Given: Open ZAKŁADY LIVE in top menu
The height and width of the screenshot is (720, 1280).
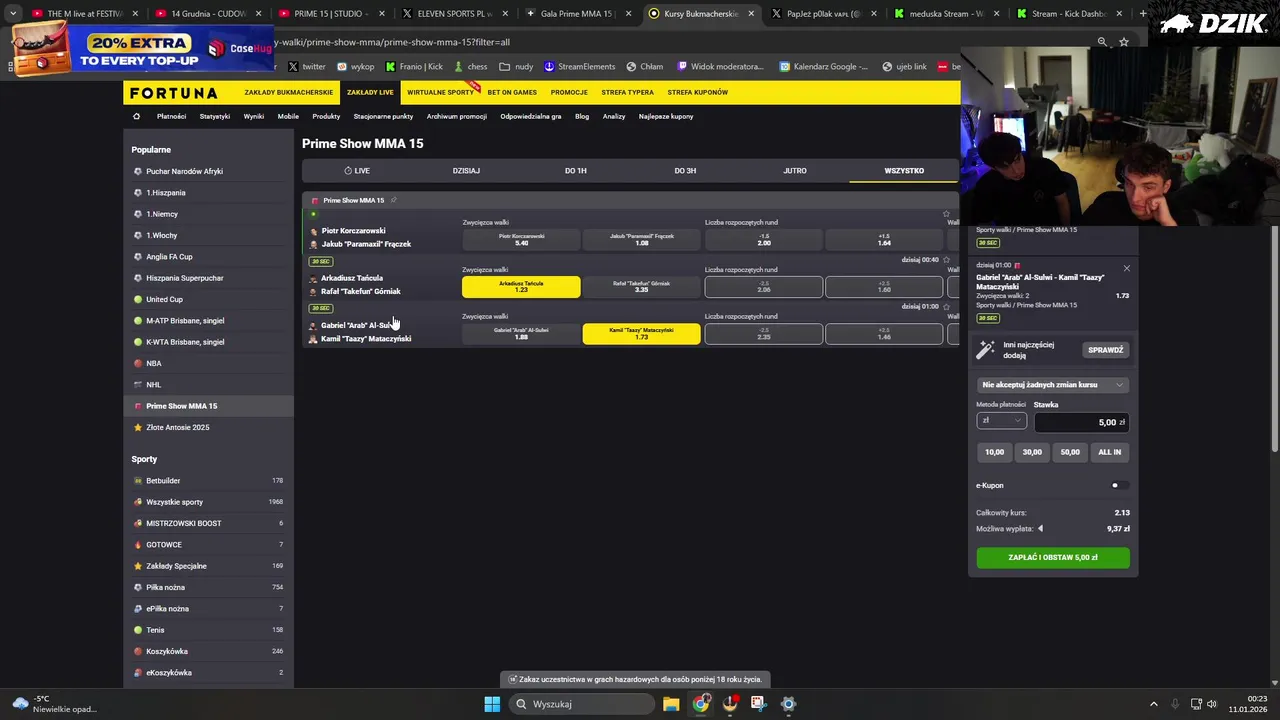Looking at the screenshot, I should pos(370,92).
